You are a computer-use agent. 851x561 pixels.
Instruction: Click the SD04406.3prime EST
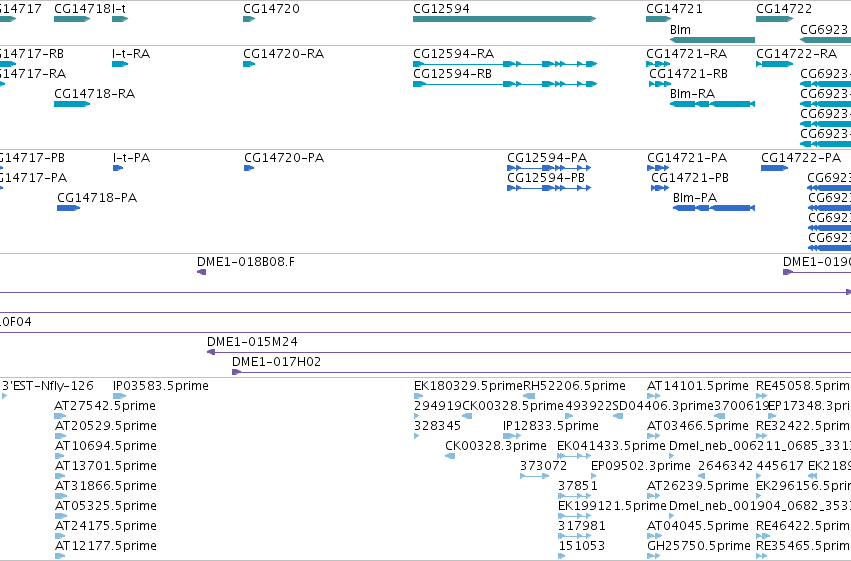pos(618,416)
